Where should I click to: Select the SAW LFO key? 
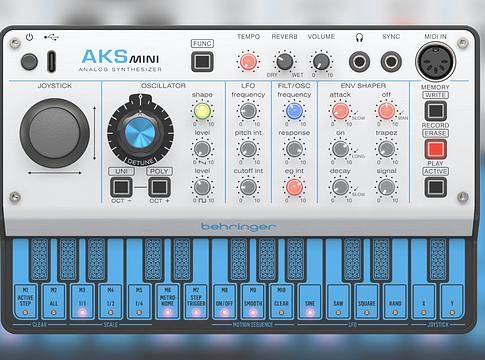(x=338, y=301)
